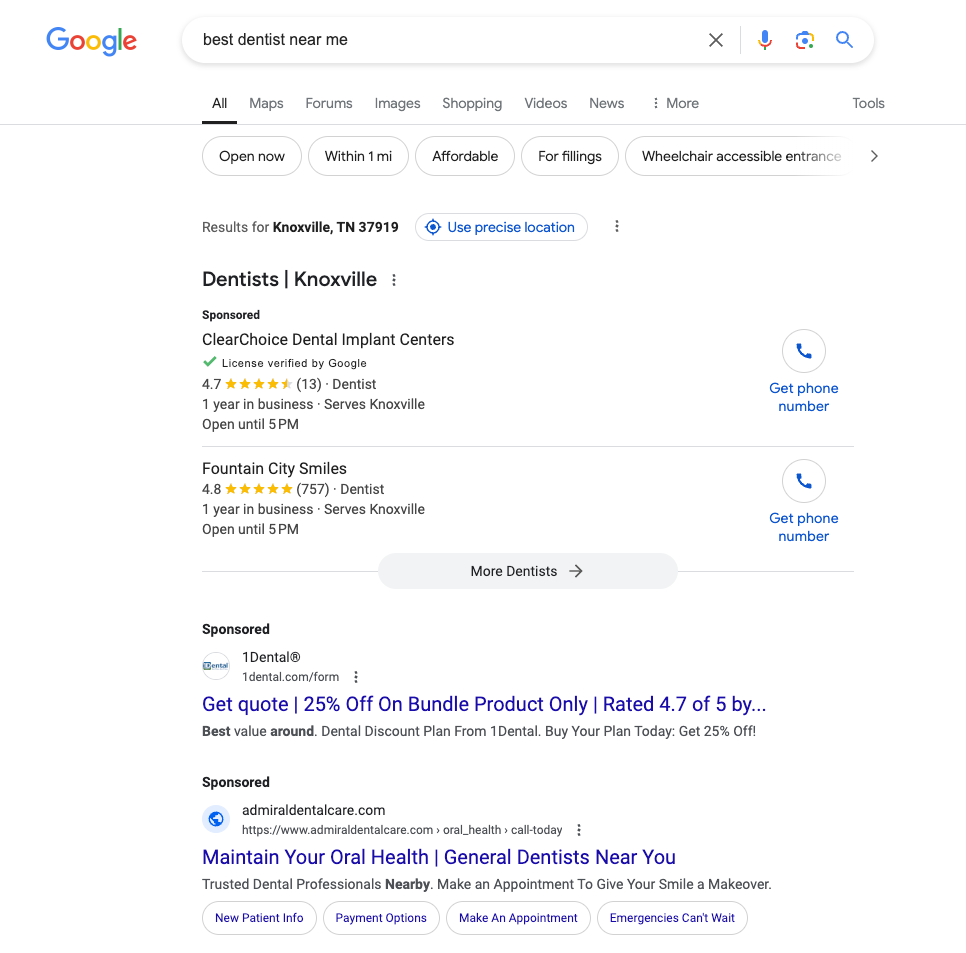The image size is (966, 953).
Task: Open the three-dot menu beside Dentists | Knoxville
Action: pos(394,280)
